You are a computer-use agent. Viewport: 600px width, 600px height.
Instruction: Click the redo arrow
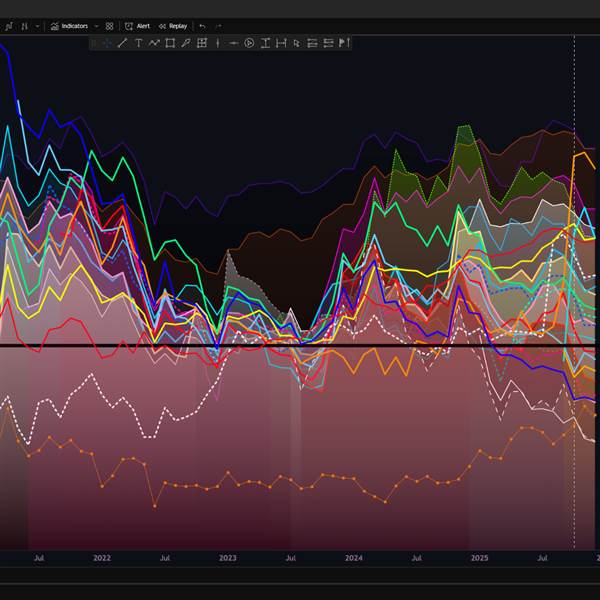[x=219, y=26]
